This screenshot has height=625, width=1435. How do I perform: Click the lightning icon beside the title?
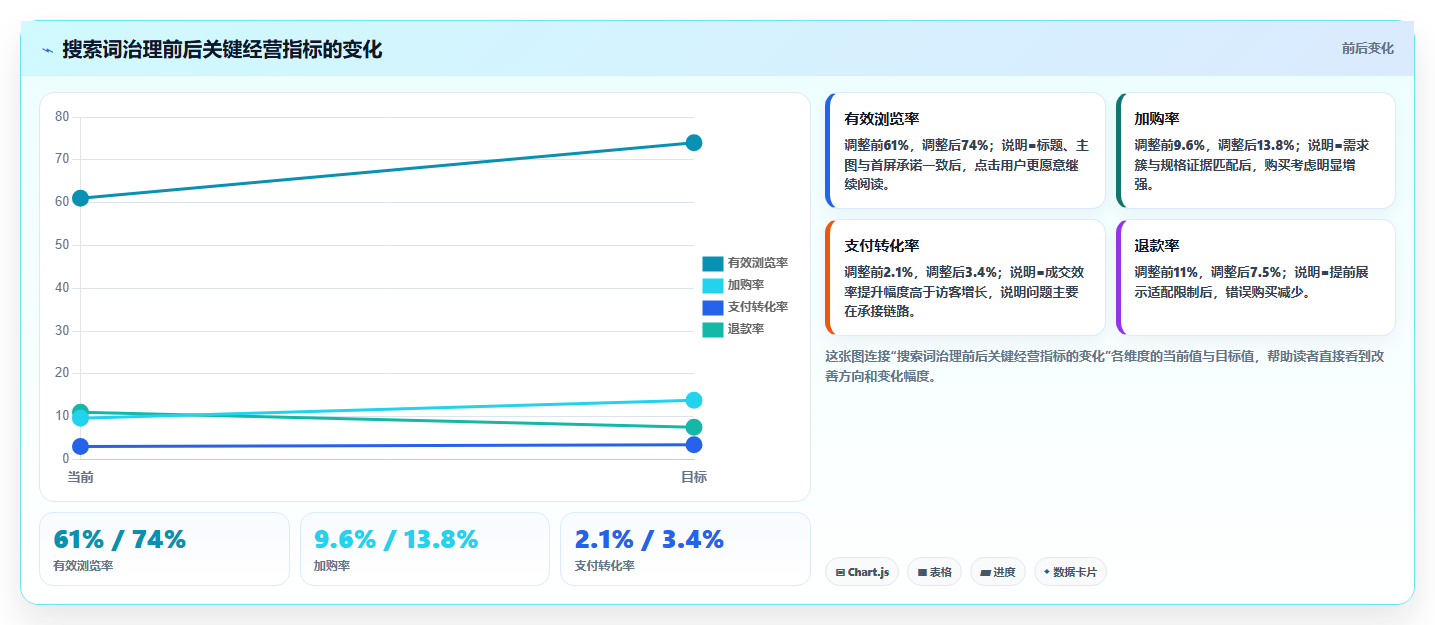point(47,50)
